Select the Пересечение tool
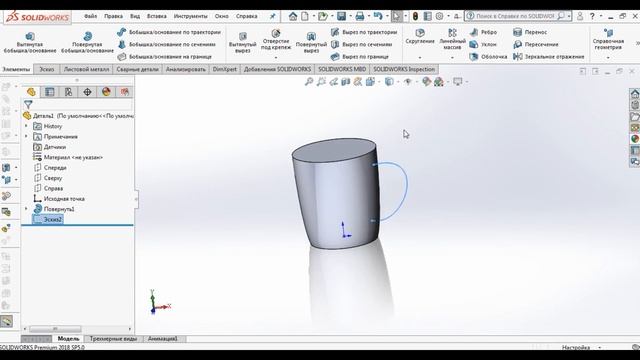 pyautogui.click(x=536, y=44)
